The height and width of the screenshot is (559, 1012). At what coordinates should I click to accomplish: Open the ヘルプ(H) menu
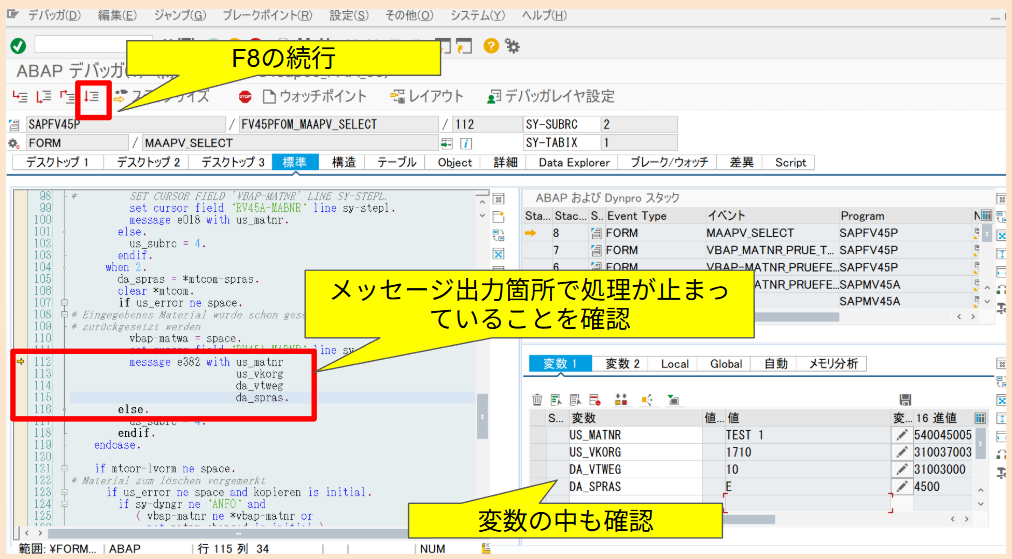point(544,15)
